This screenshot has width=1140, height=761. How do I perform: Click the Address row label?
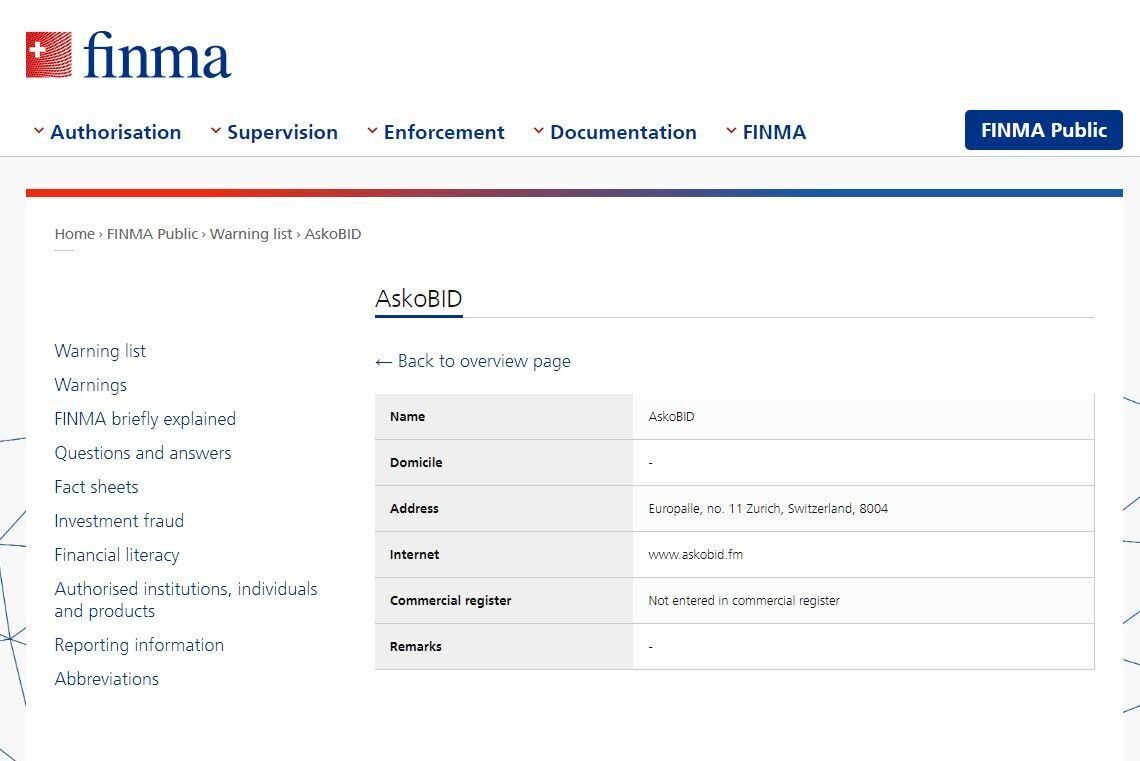coord(414,509)
